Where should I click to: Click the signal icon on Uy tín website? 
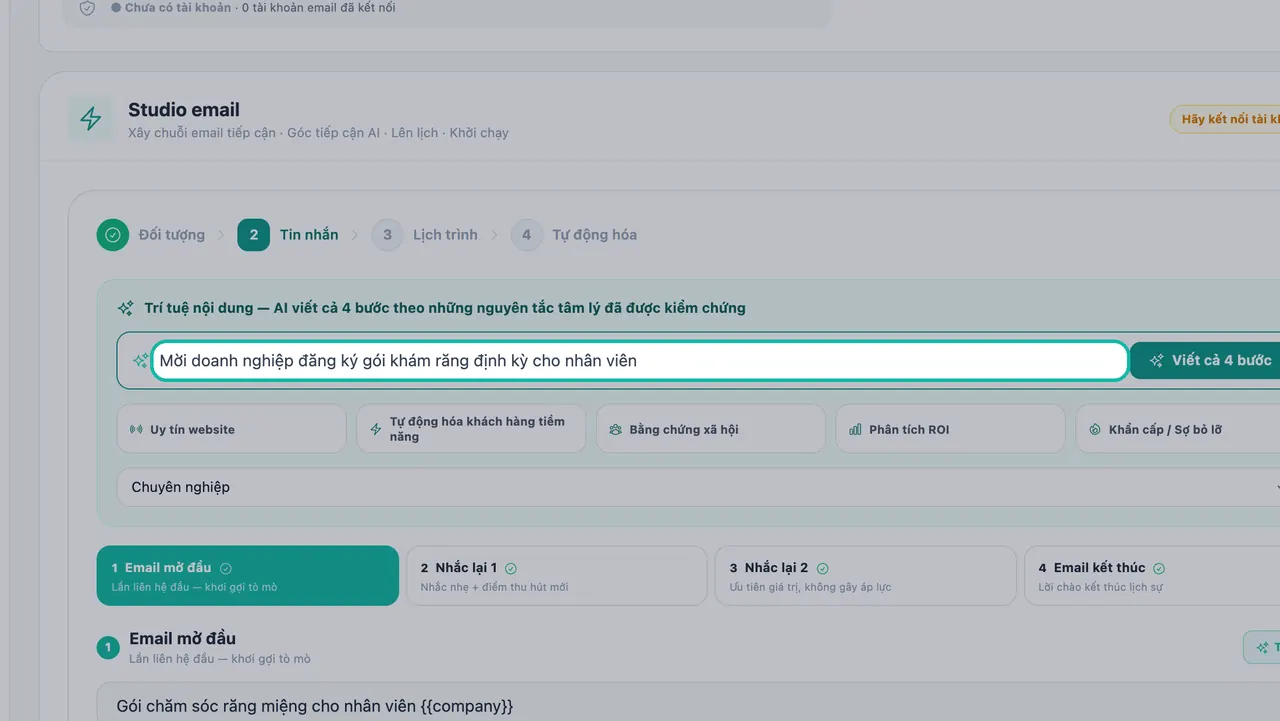click(136, 430)
